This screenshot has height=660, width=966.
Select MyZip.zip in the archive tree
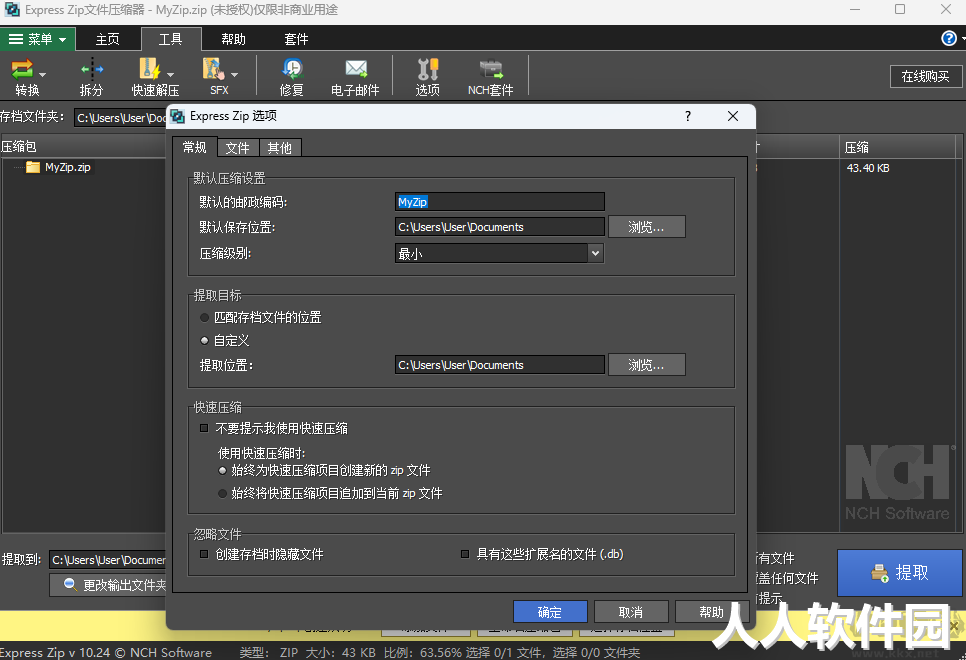coord(67,167)
